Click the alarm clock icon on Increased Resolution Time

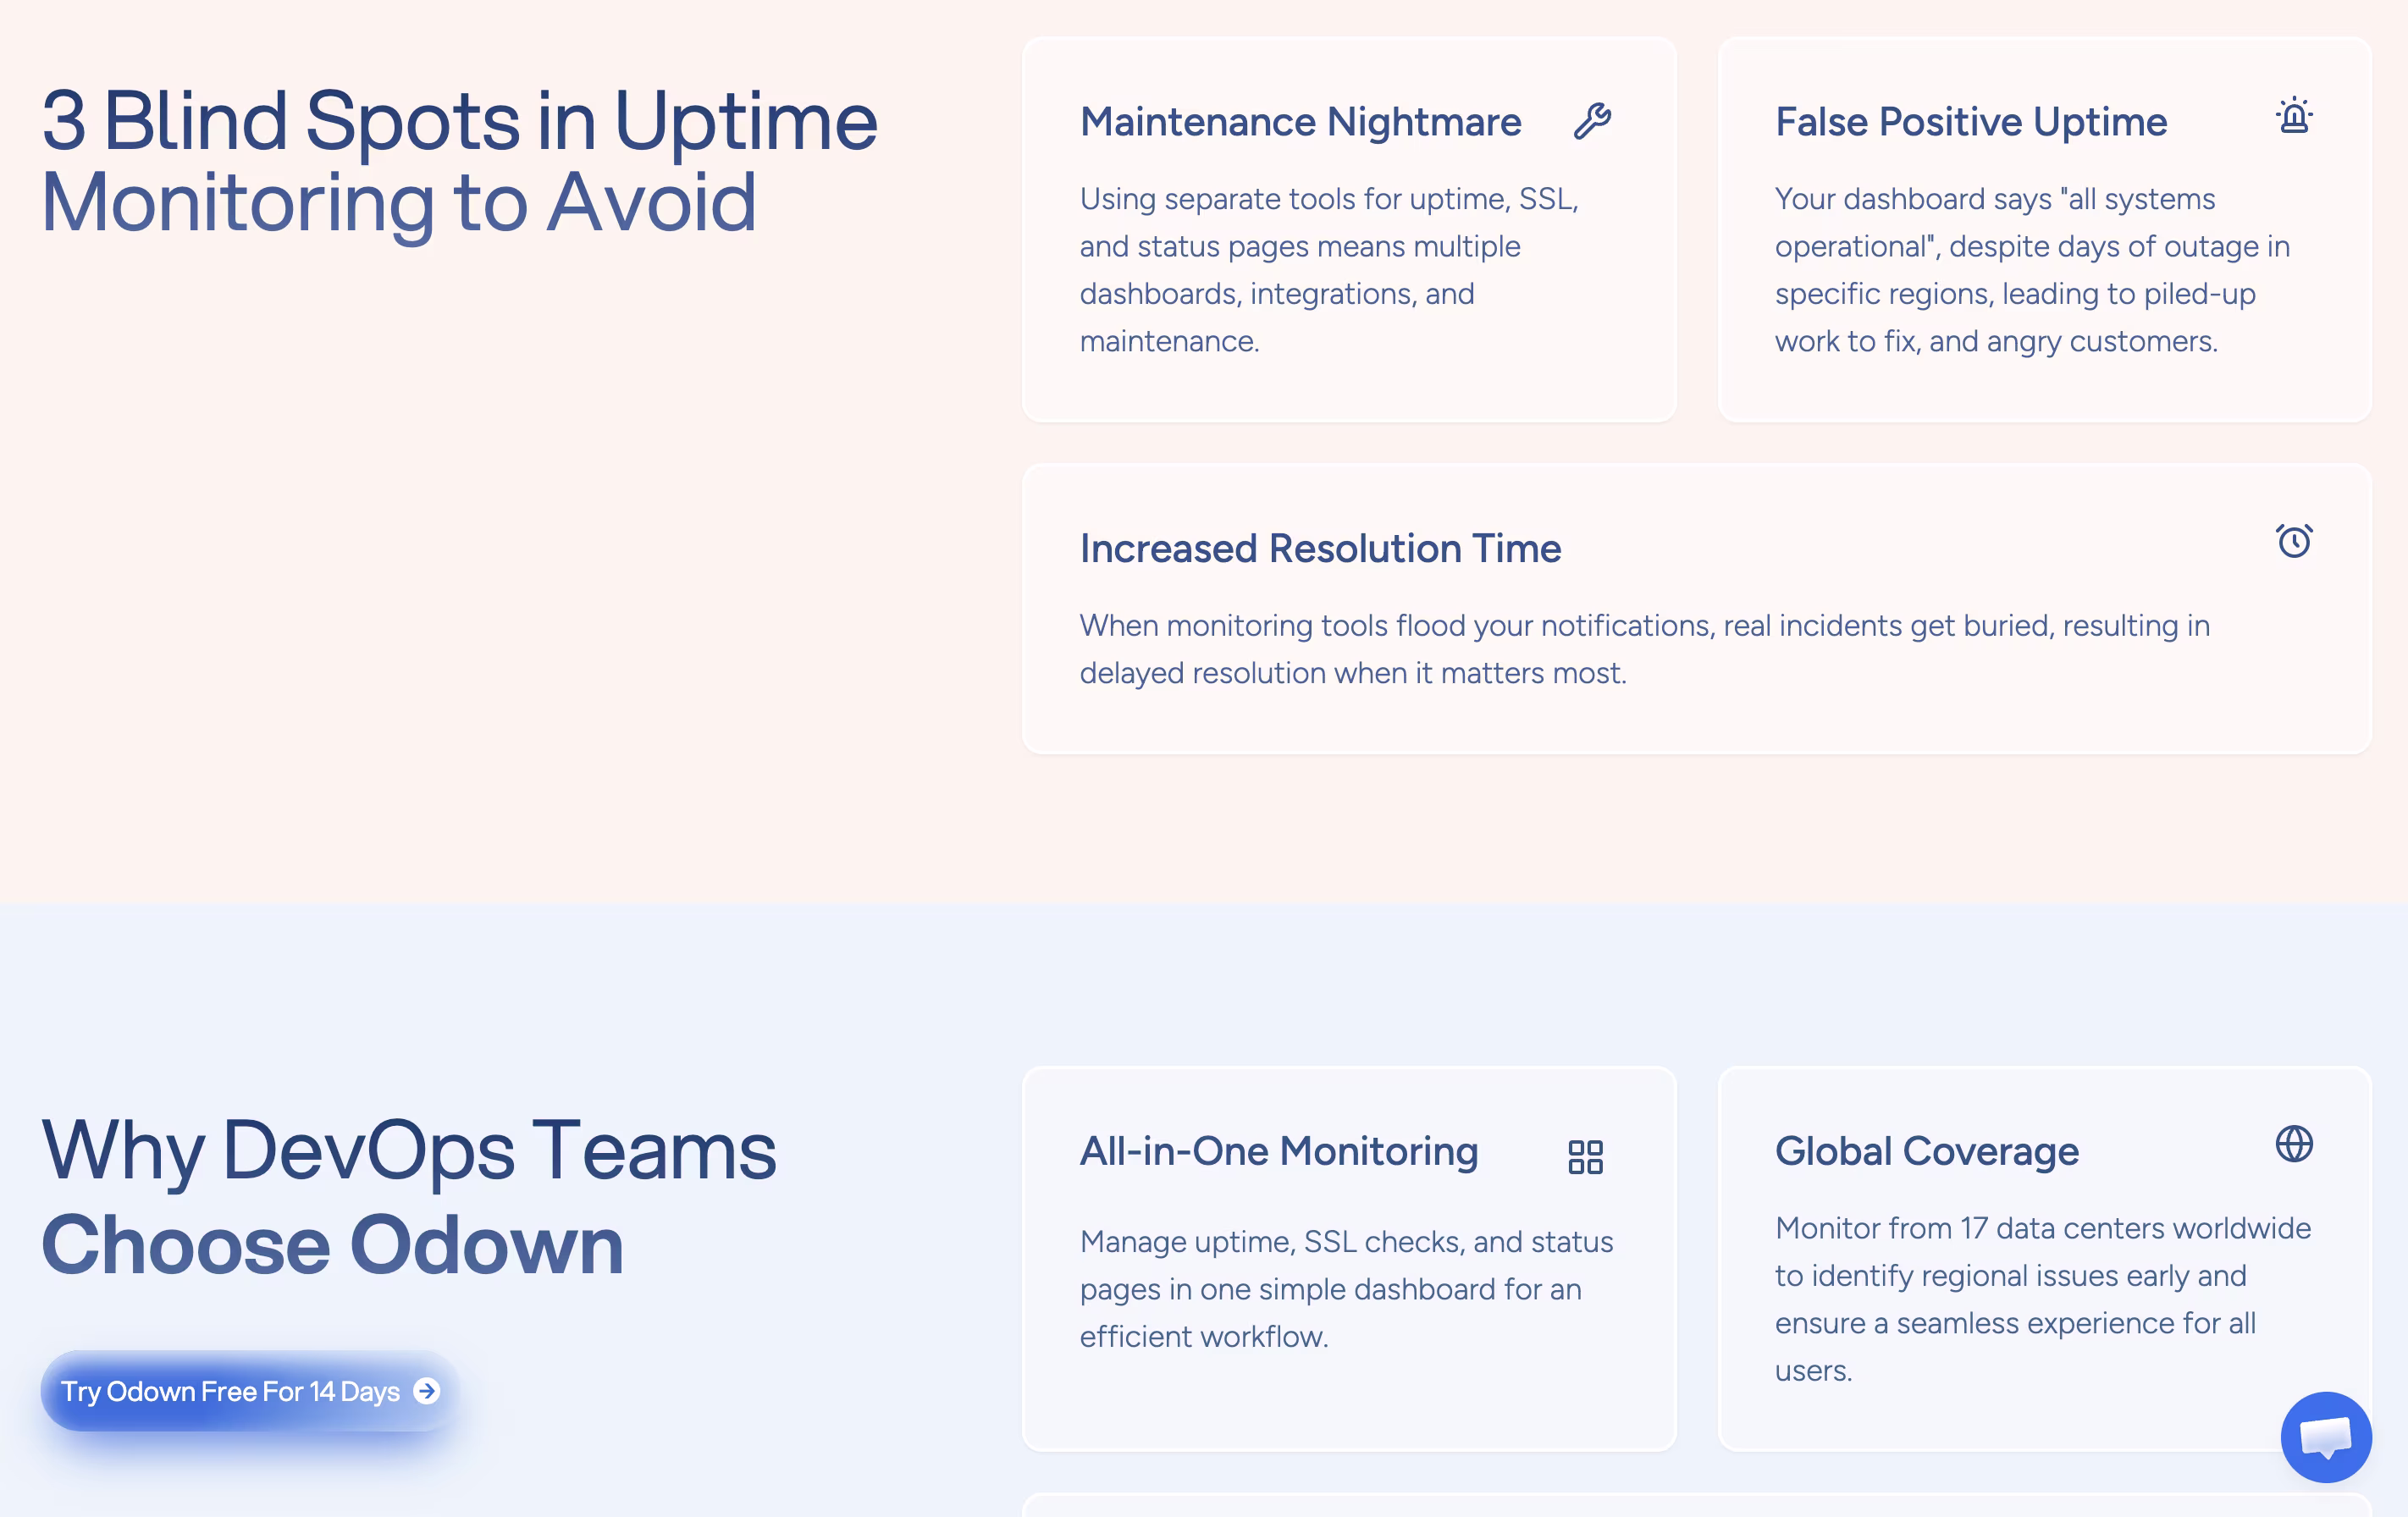2294,541
